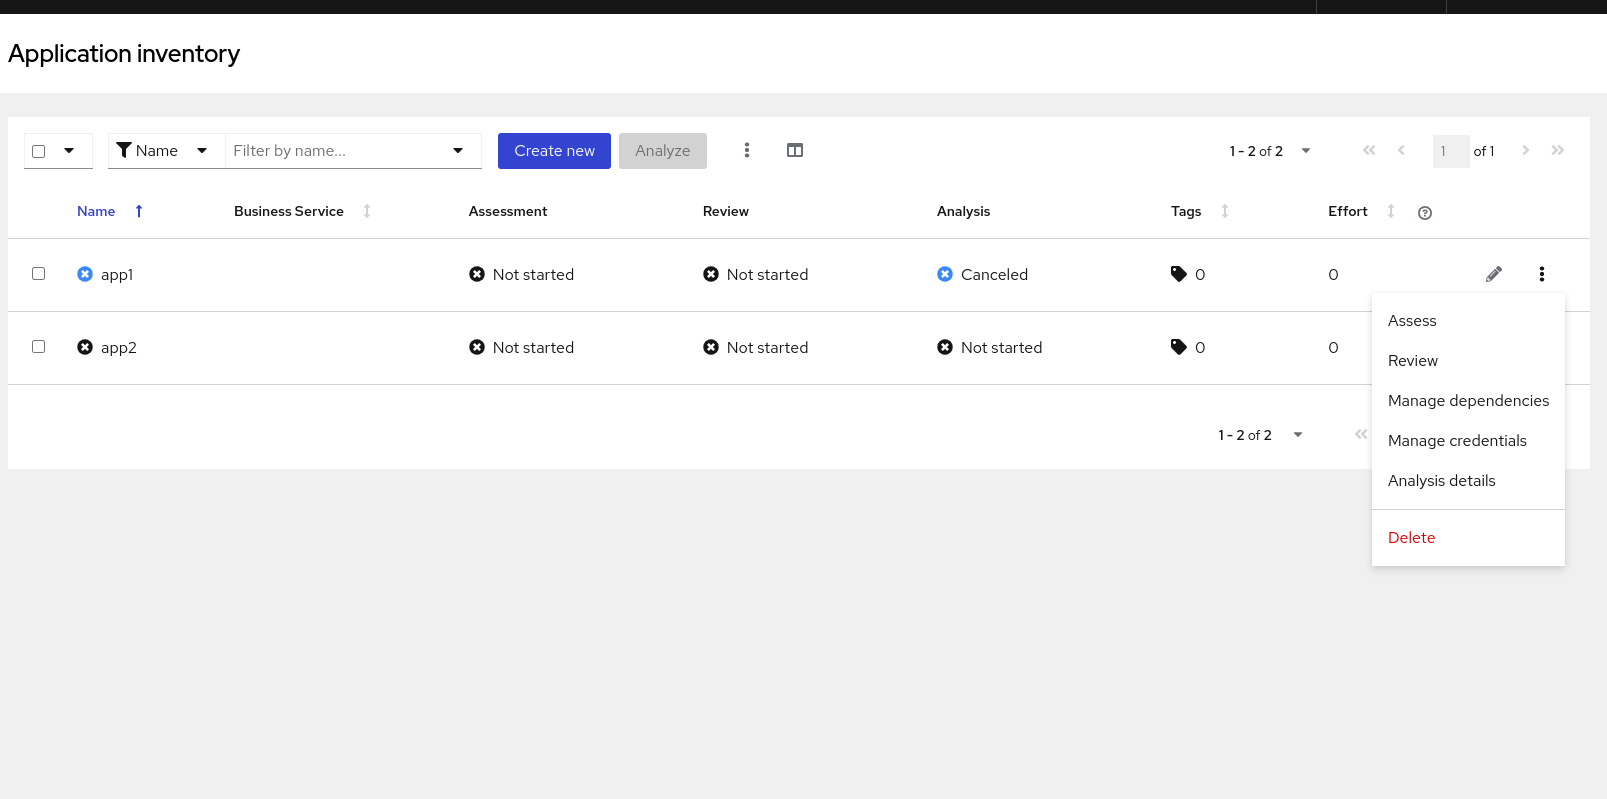This screenshot has height=799, width=1607.
Task: Open the bulk select dropdown arrow
Action: [x=69, y=151]
